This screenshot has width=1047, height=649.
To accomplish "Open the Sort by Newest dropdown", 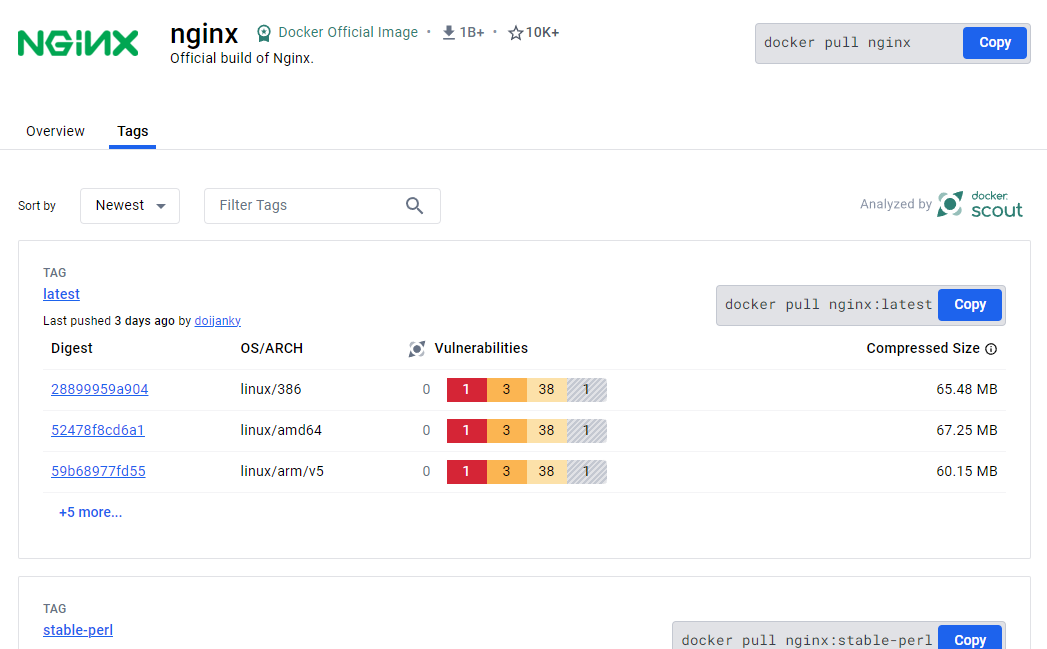I will pyautogui.click(x=130, y=206).
